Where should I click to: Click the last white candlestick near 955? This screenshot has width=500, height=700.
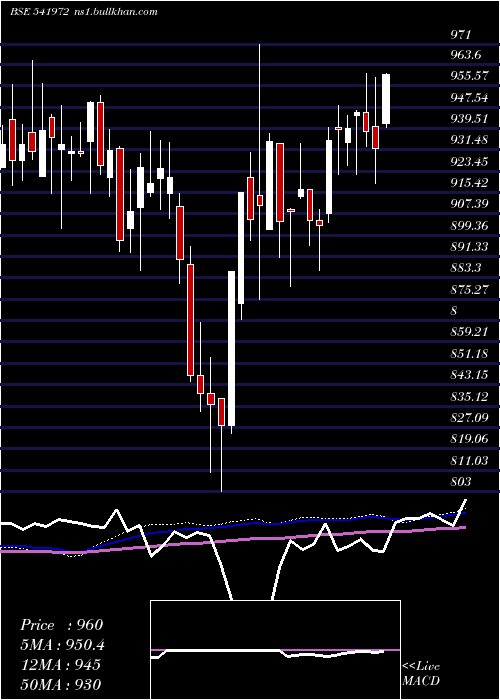[386, 99]
